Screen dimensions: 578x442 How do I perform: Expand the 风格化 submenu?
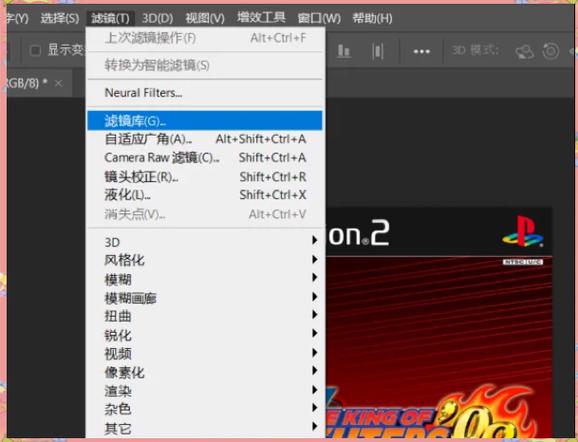click(x=205, y=260)
